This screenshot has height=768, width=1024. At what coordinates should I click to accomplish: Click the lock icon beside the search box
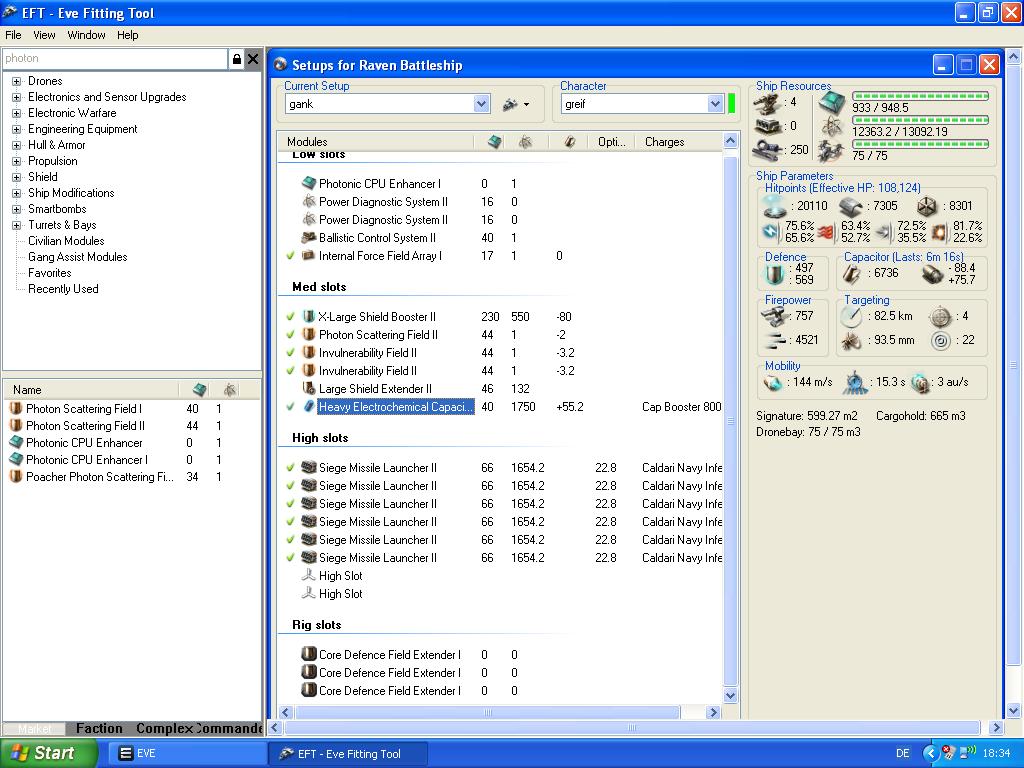237,59
